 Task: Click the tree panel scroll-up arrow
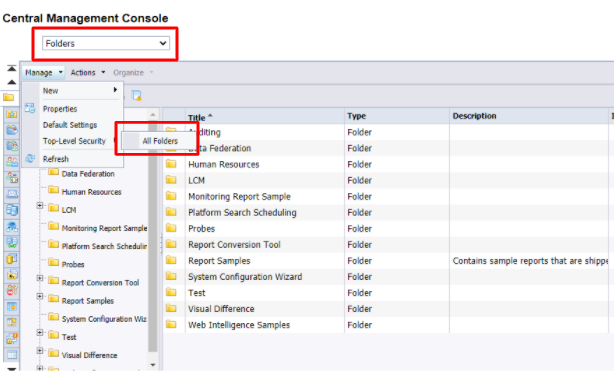pos(153,115)
